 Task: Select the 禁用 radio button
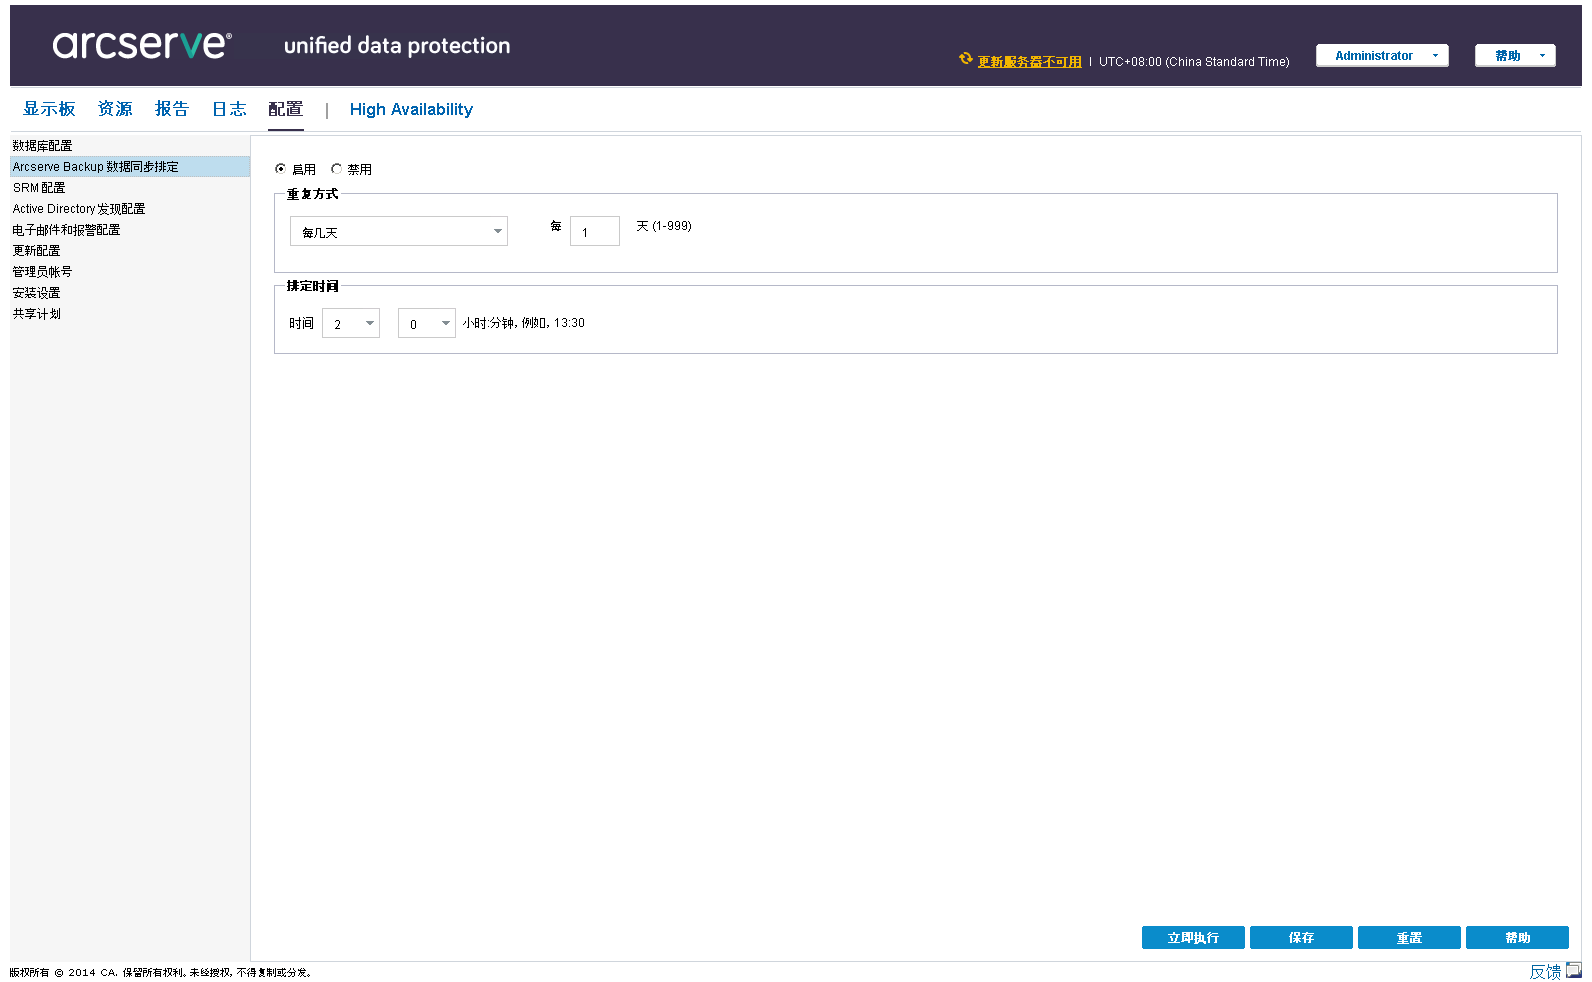337,169
